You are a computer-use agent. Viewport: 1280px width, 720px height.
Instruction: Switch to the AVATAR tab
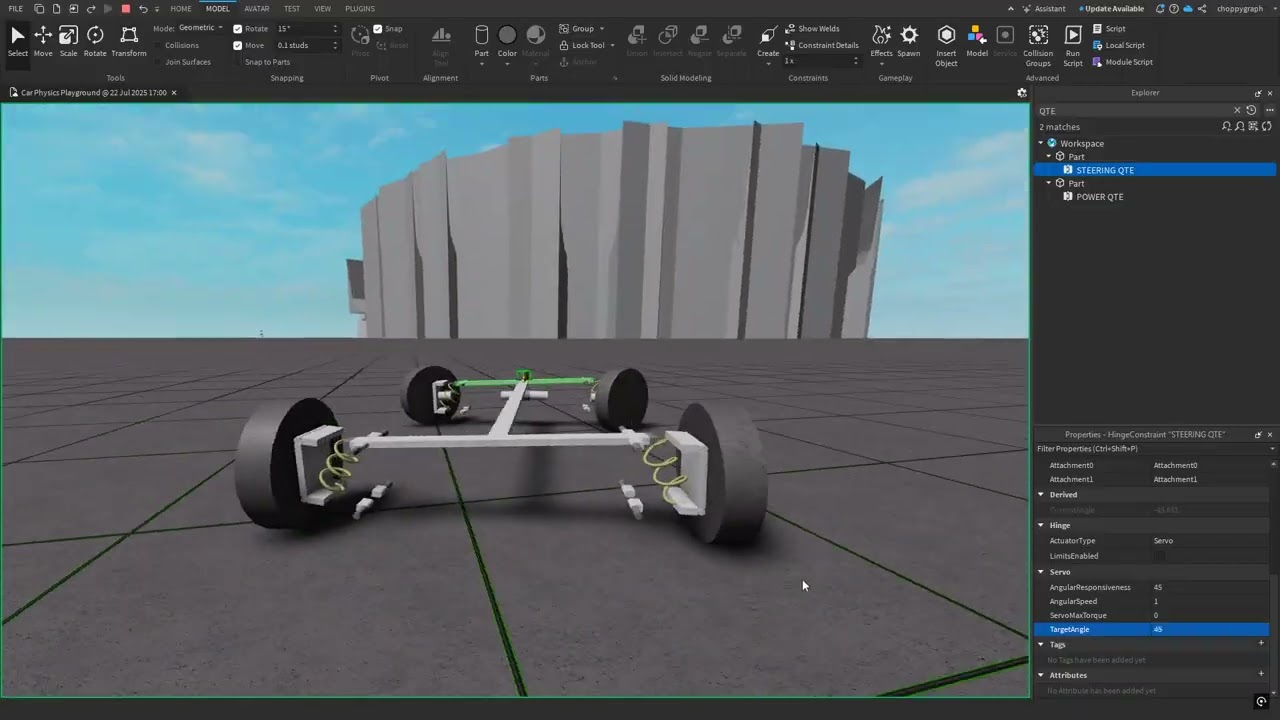point(257,9)
